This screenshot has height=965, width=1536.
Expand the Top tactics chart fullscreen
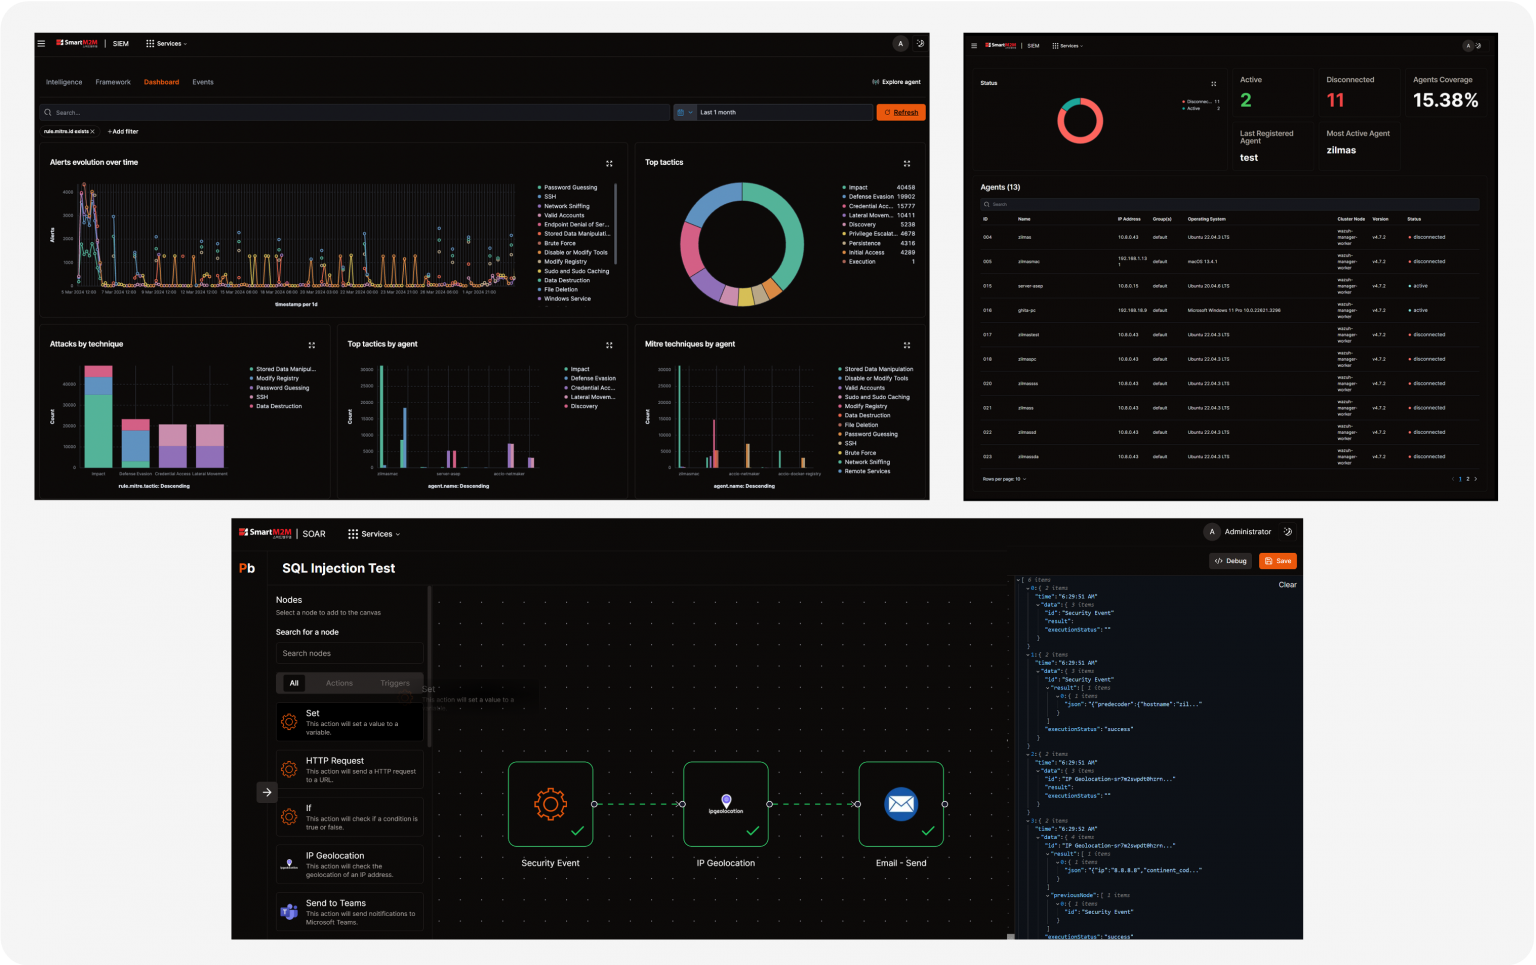(907, 163)
